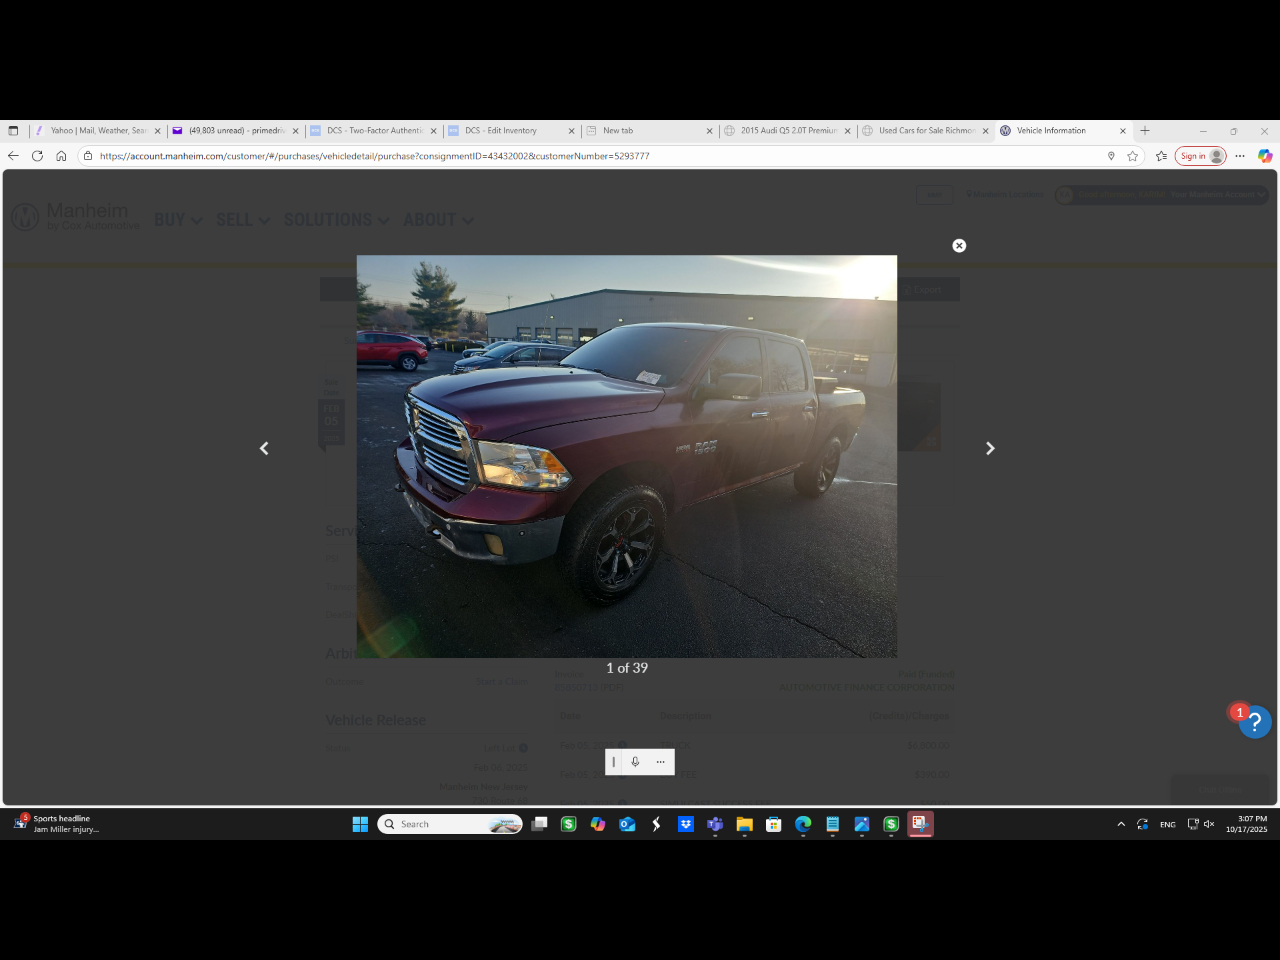The width and height of the screenshot is (1280, 960).
Task: Click the microphone icon on floating toolbar
Action: [635, 762]
